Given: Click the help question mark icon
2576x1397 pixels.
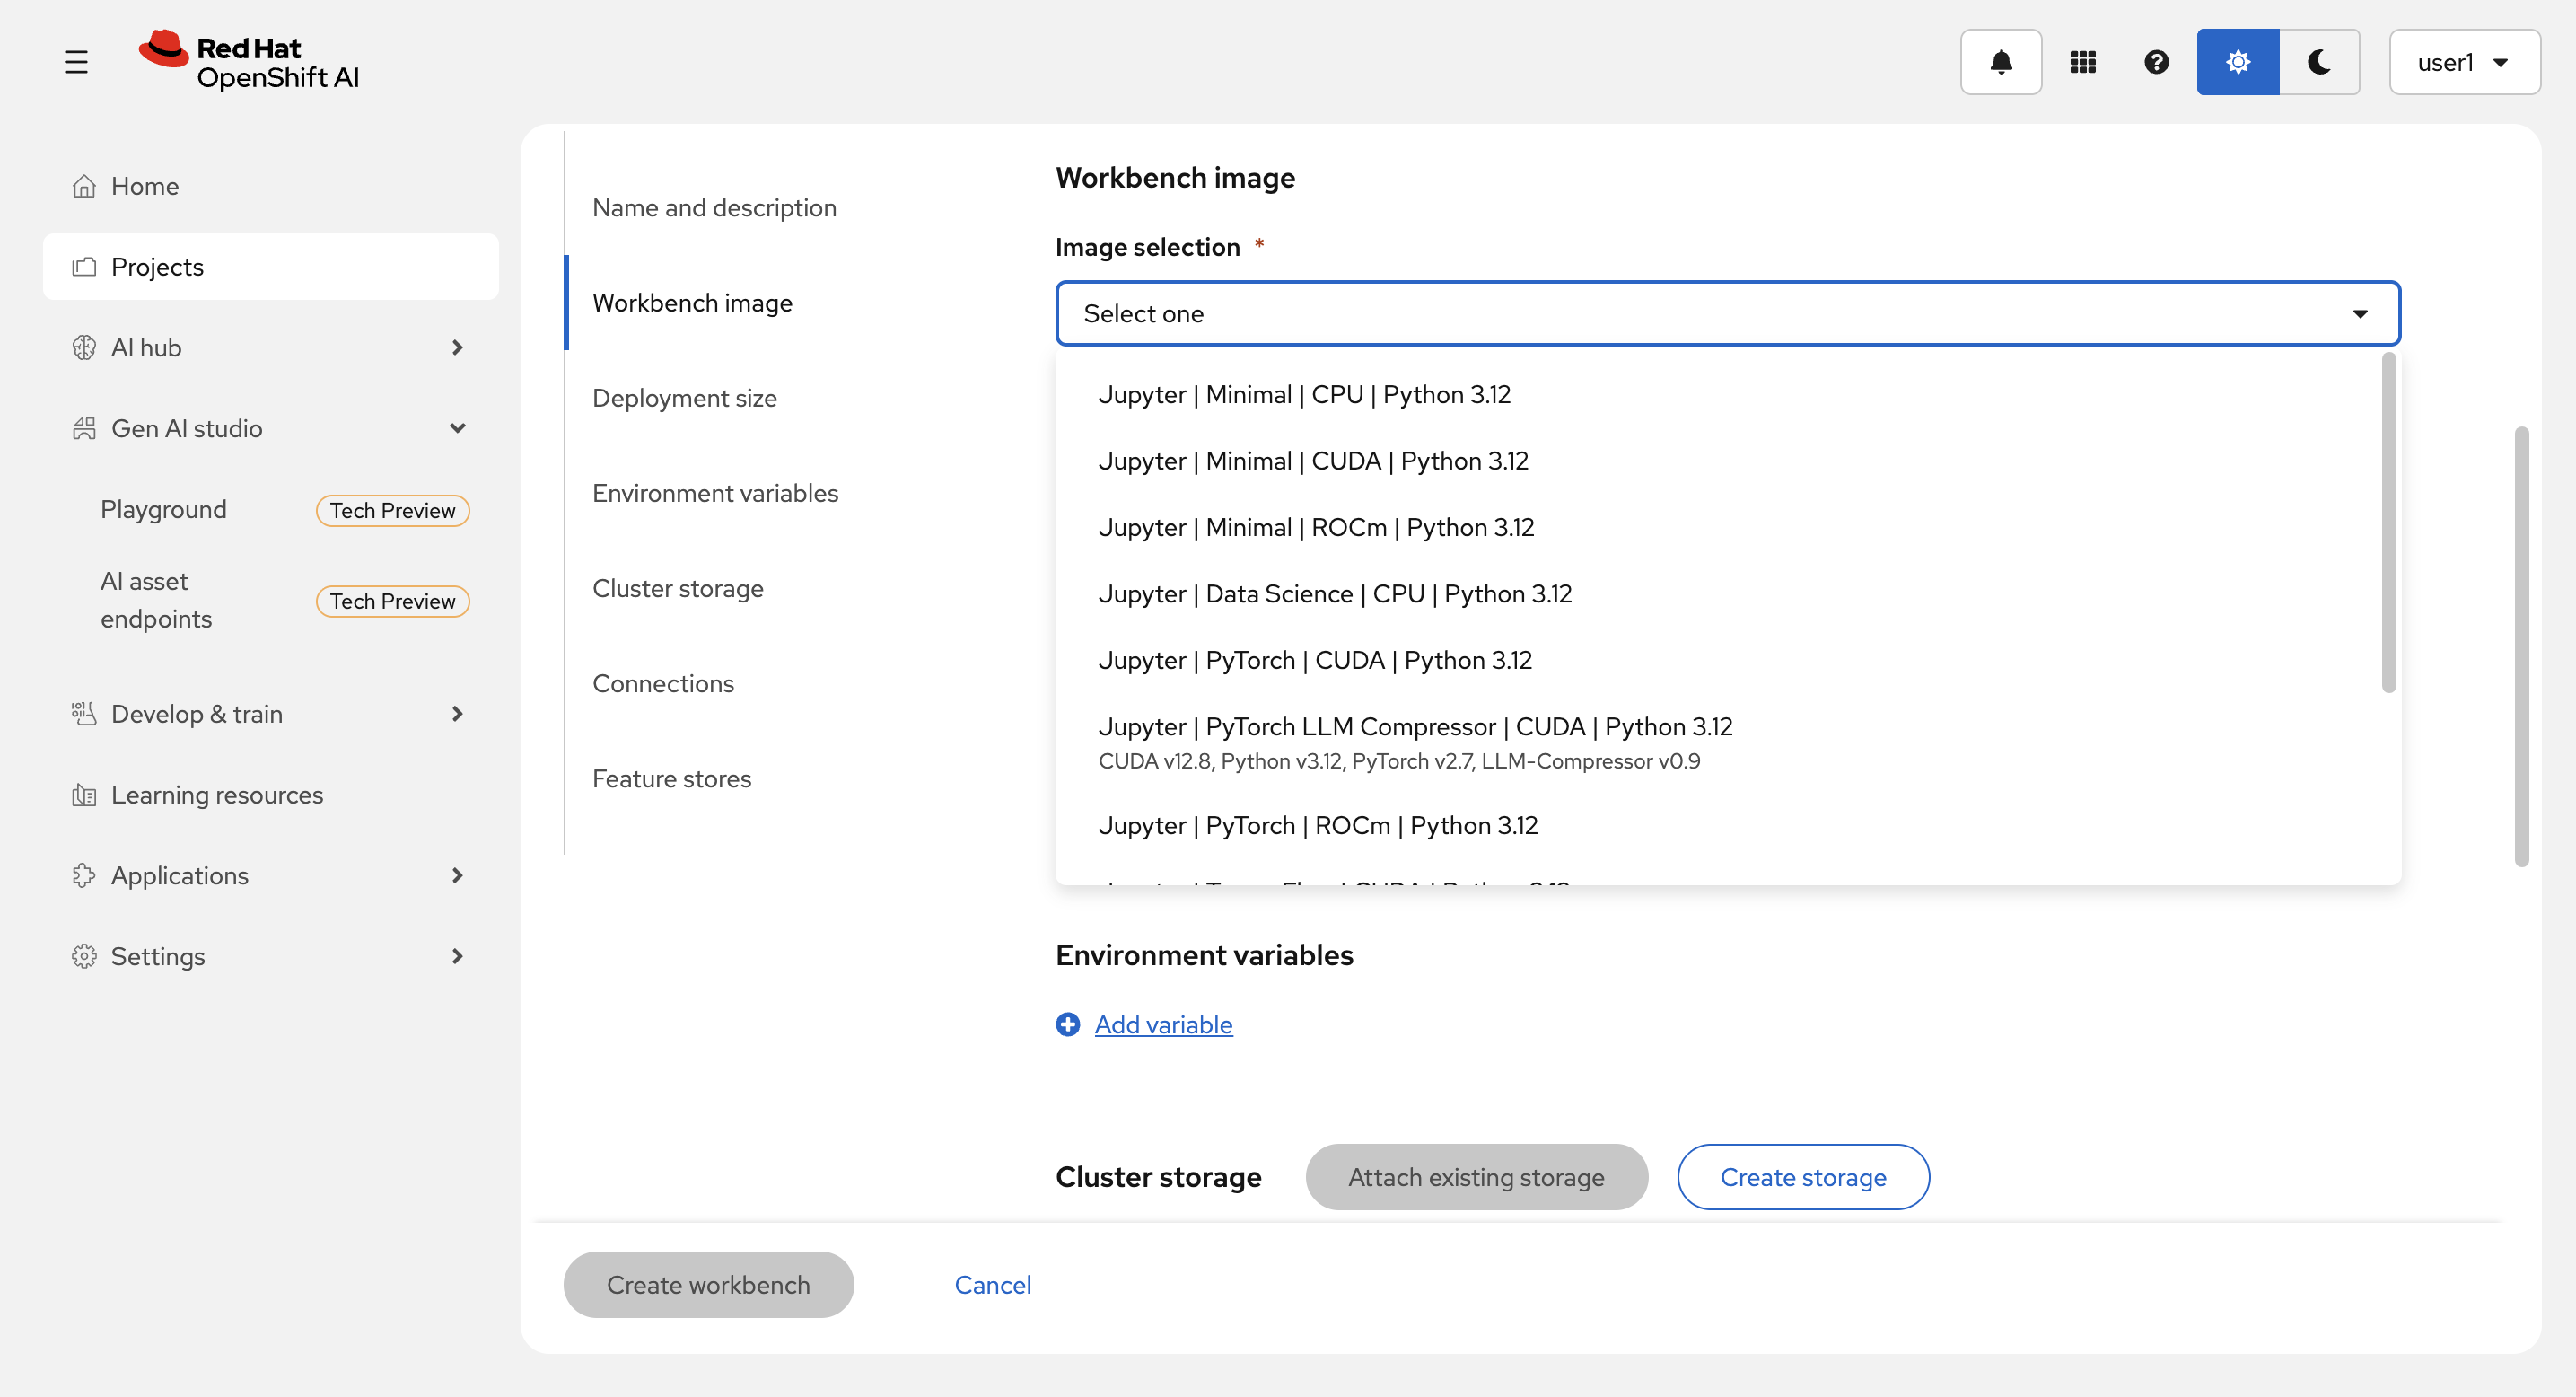Looking at the screenshot, I should tap(2156, 62).
